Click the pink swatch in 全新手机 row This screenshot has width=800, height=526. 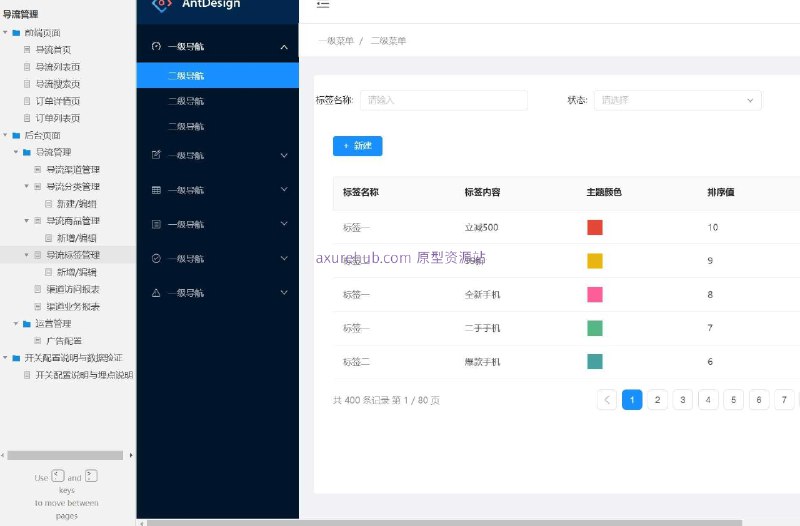595,294
